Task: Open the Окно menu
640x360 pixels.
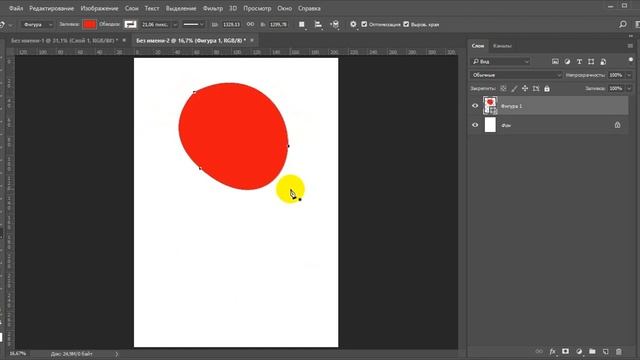Action: click(x=284, y=8)
